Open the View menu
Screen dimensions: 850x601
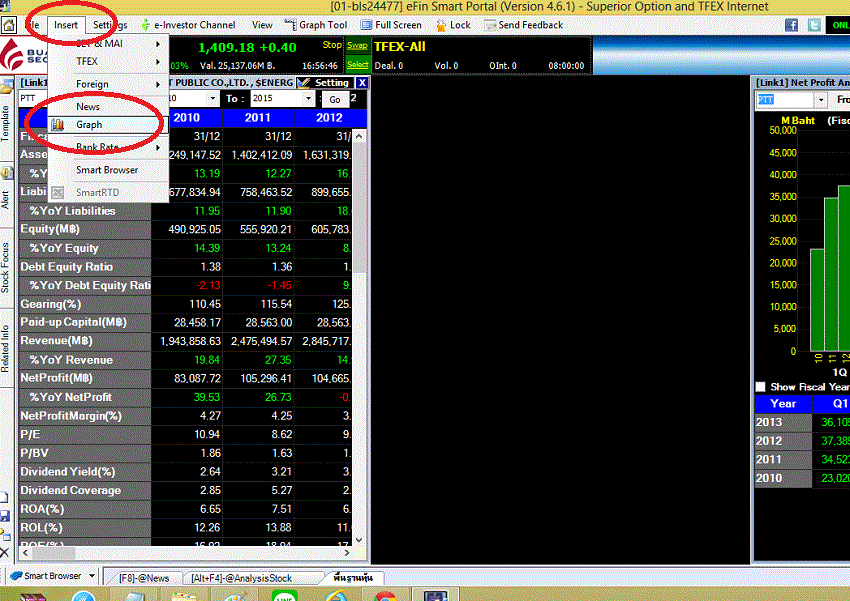262,25
